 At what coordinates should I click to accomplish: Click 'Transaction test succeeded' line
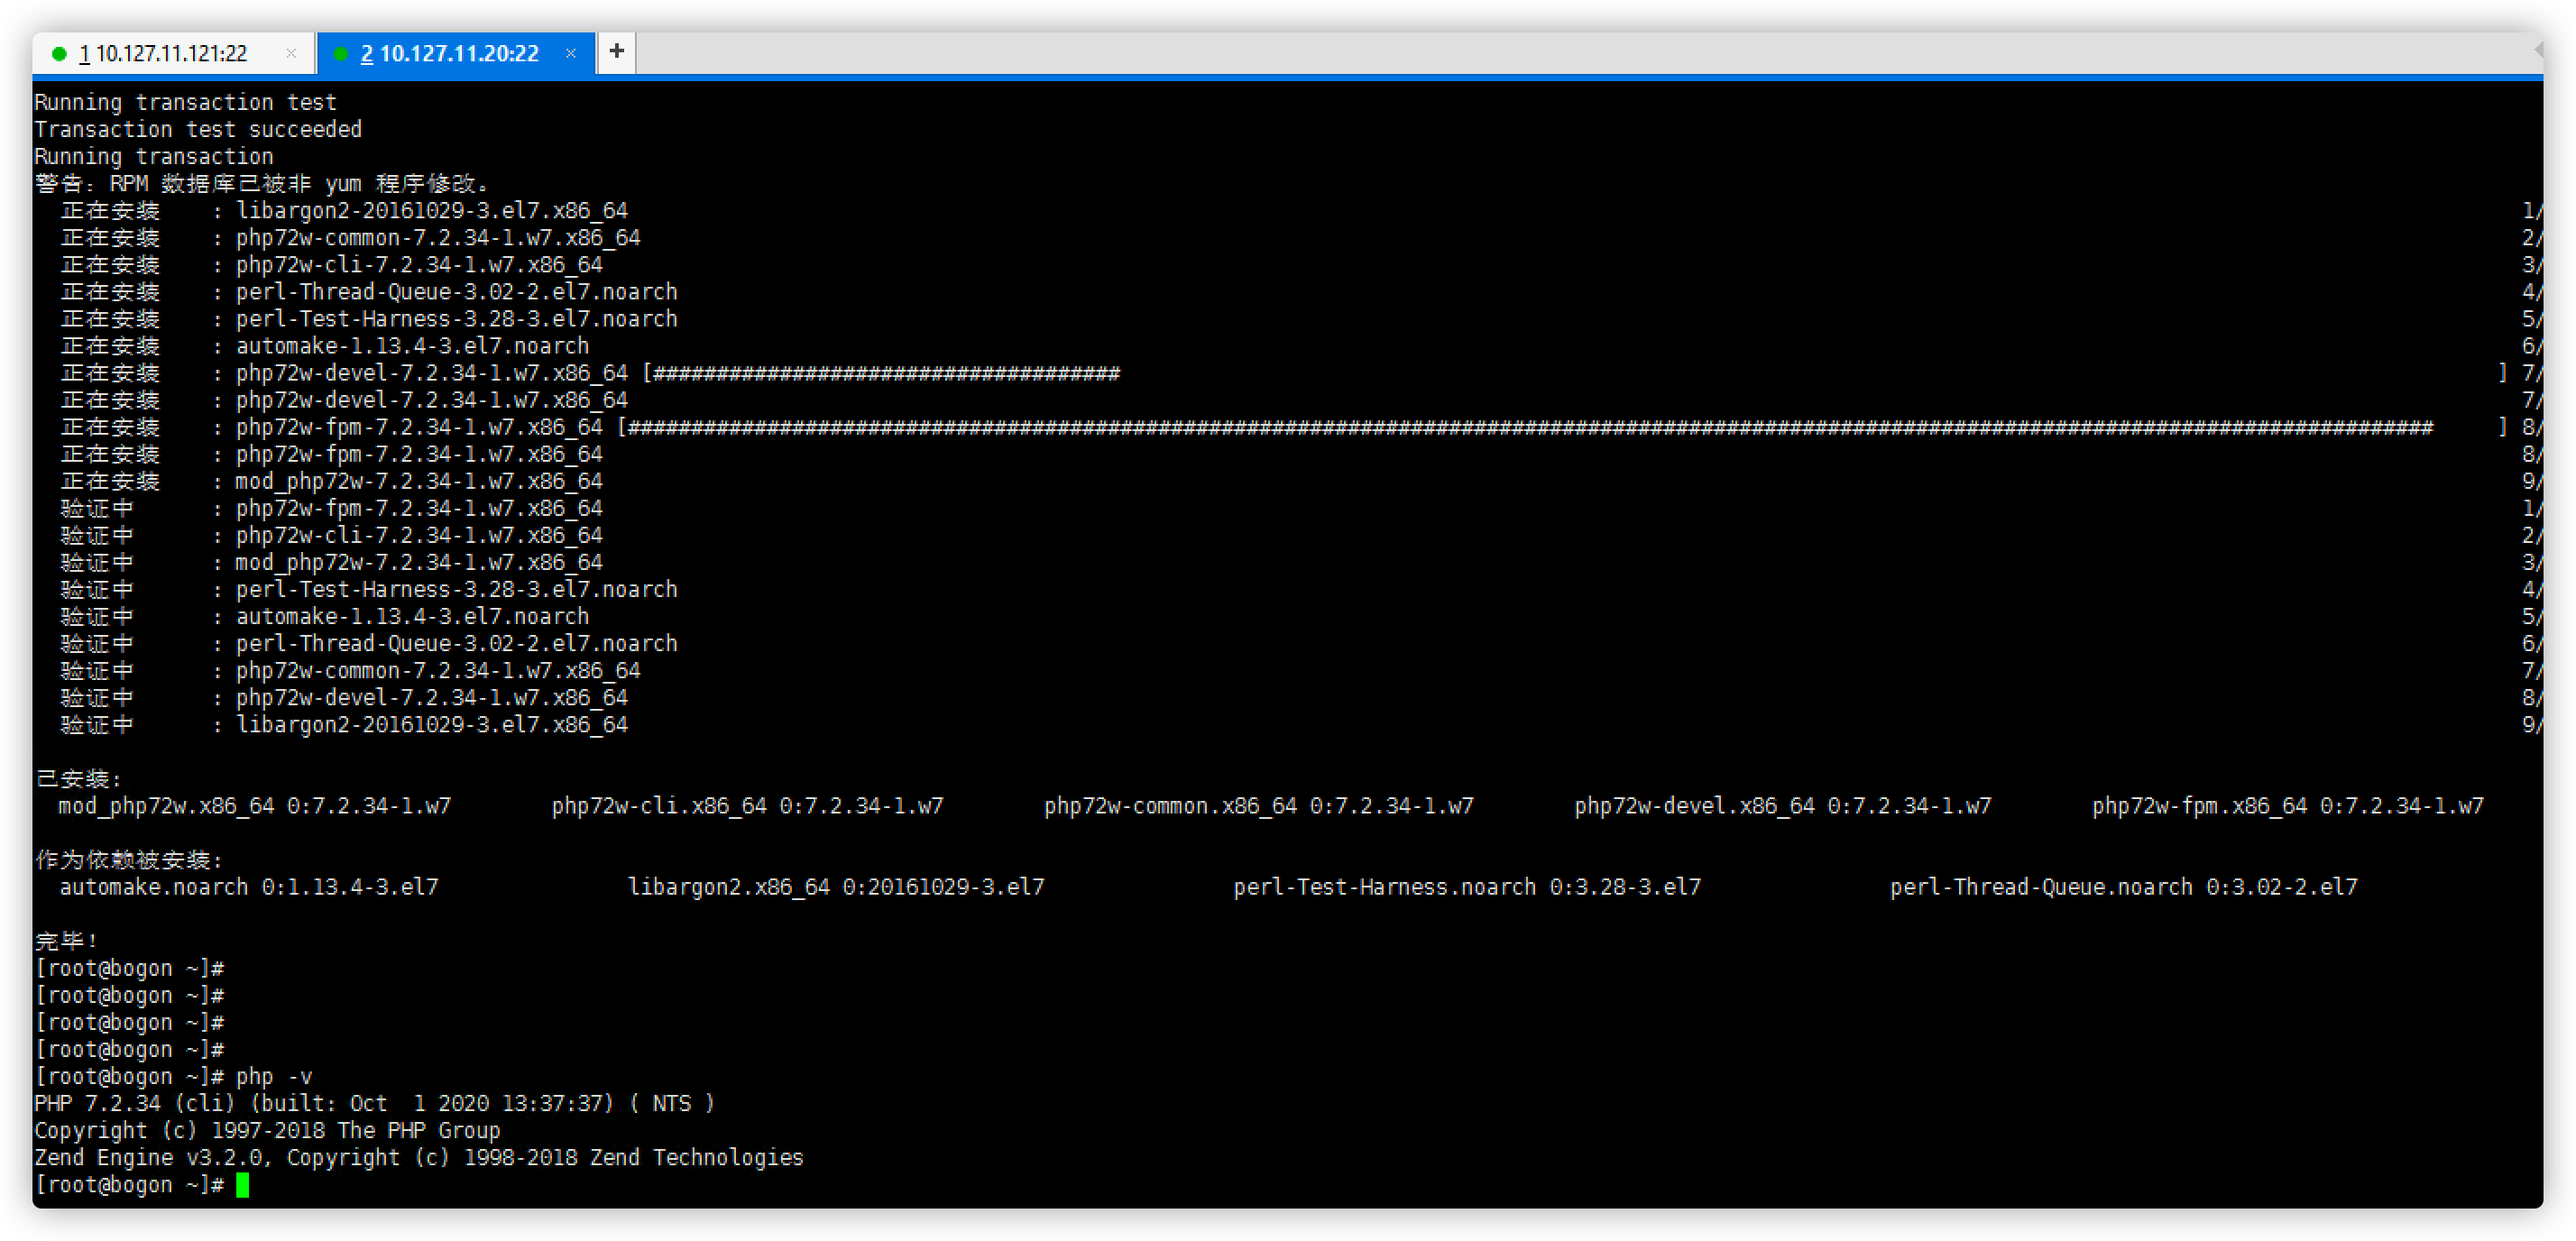pos(198,130)
